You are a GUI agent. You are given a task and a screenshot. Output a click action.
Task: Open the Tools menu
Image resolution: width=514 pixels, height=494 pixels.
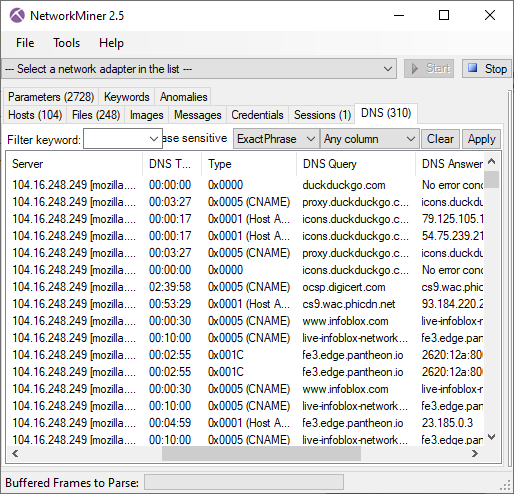click(x=67, y=43)
